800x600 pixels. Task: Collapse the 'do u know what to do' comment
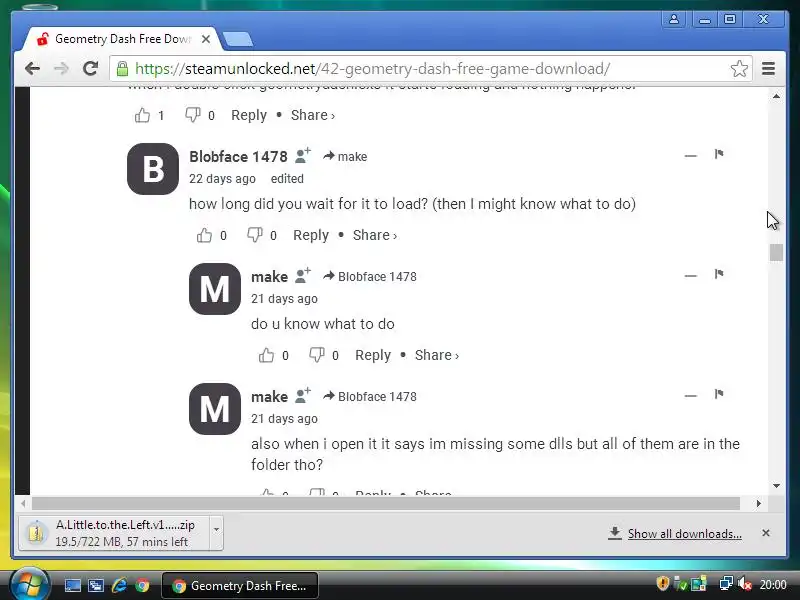(690, 276)
